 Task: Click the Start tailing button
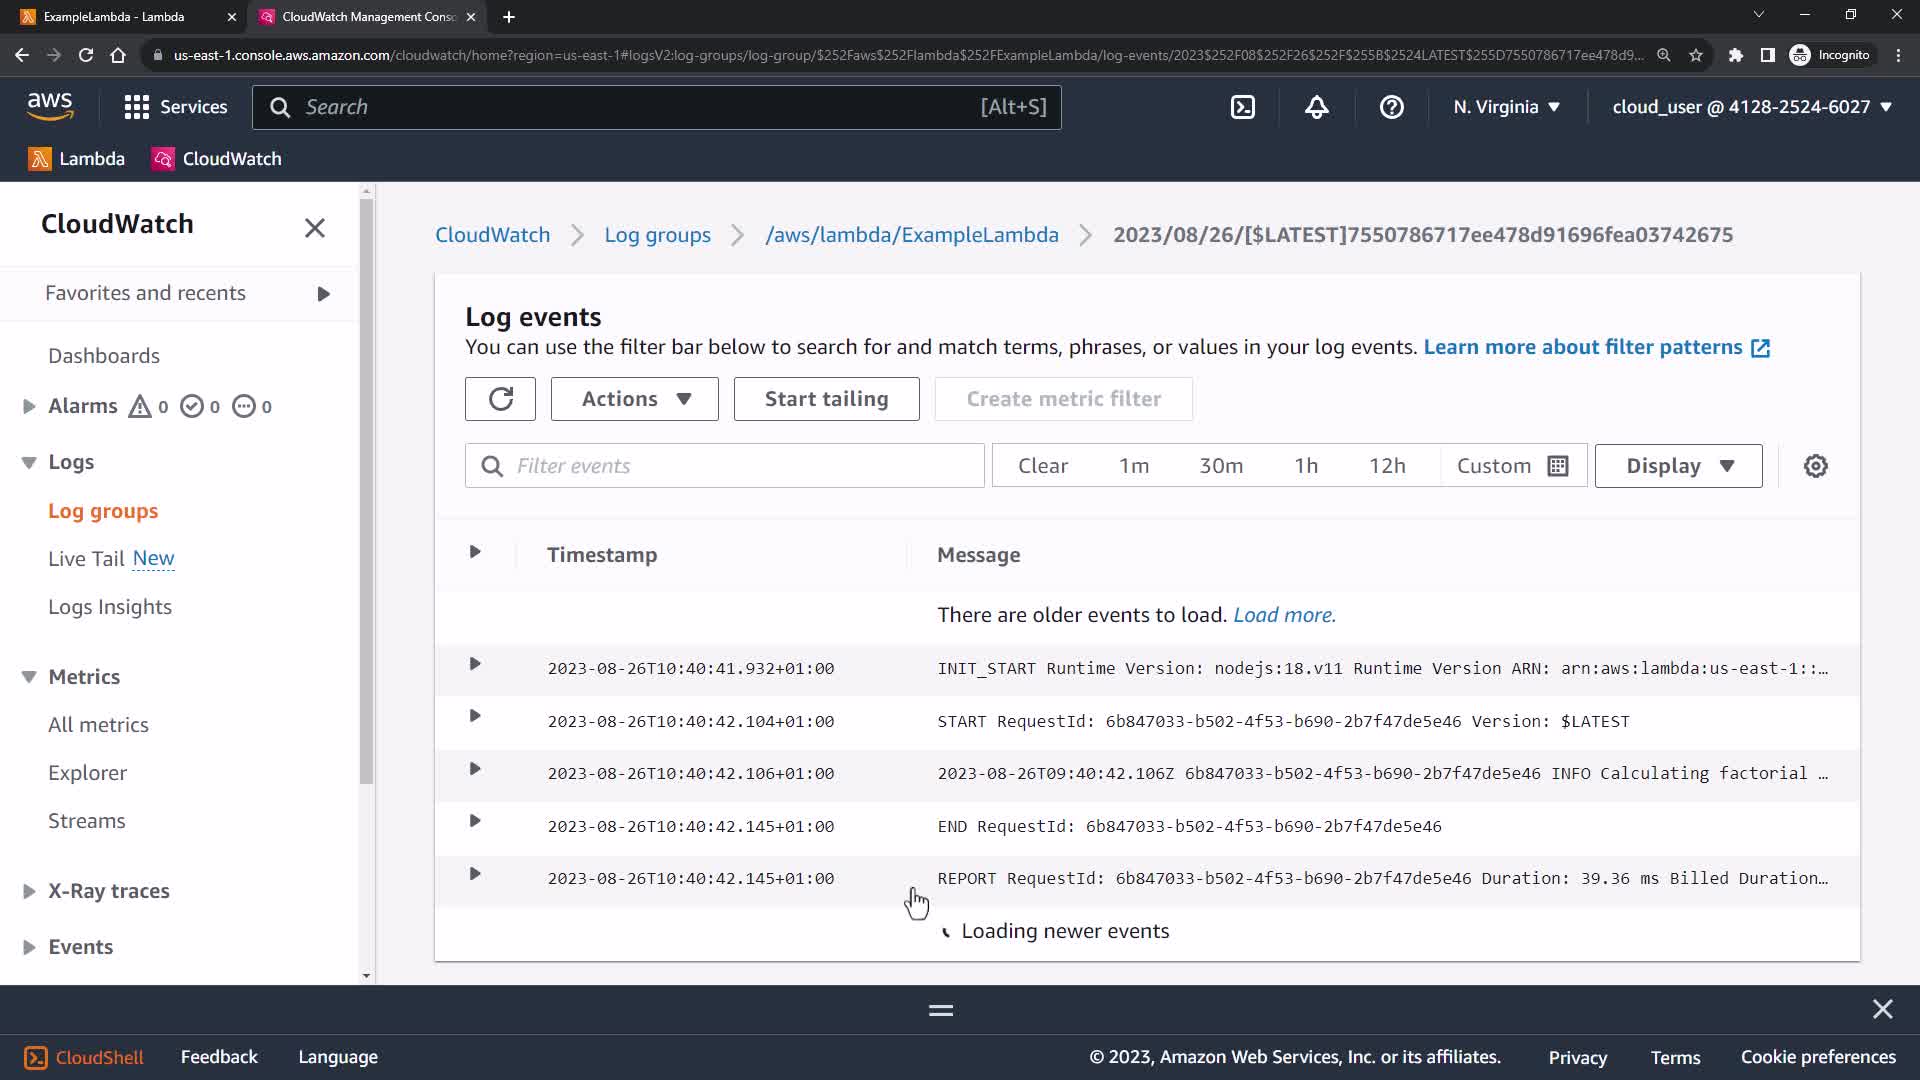[x=826, y=399]
